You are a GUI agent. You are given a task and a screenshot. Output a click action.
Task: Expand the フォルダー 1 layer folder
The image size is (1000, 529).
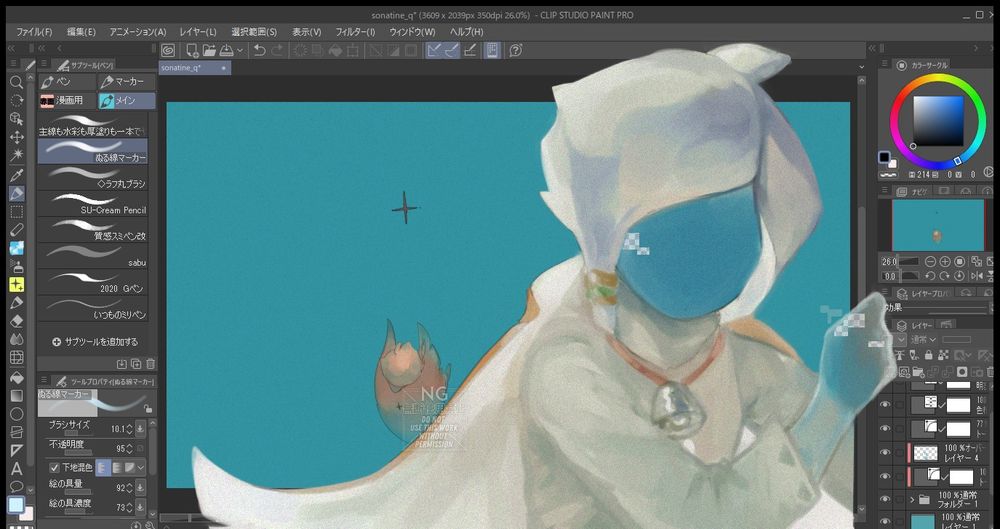(913, 499)
